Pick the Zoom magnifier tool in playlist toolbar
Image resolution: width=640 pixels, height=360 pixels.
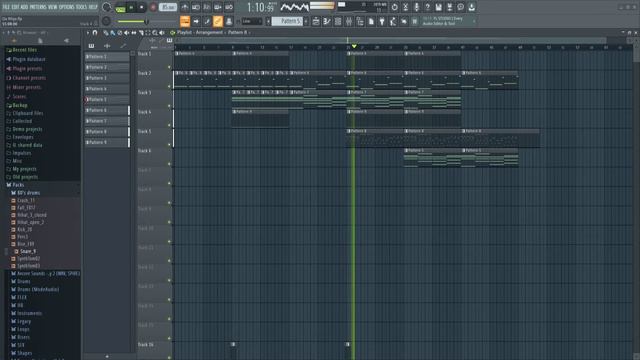pyautogui.click(x=155, y=33)
